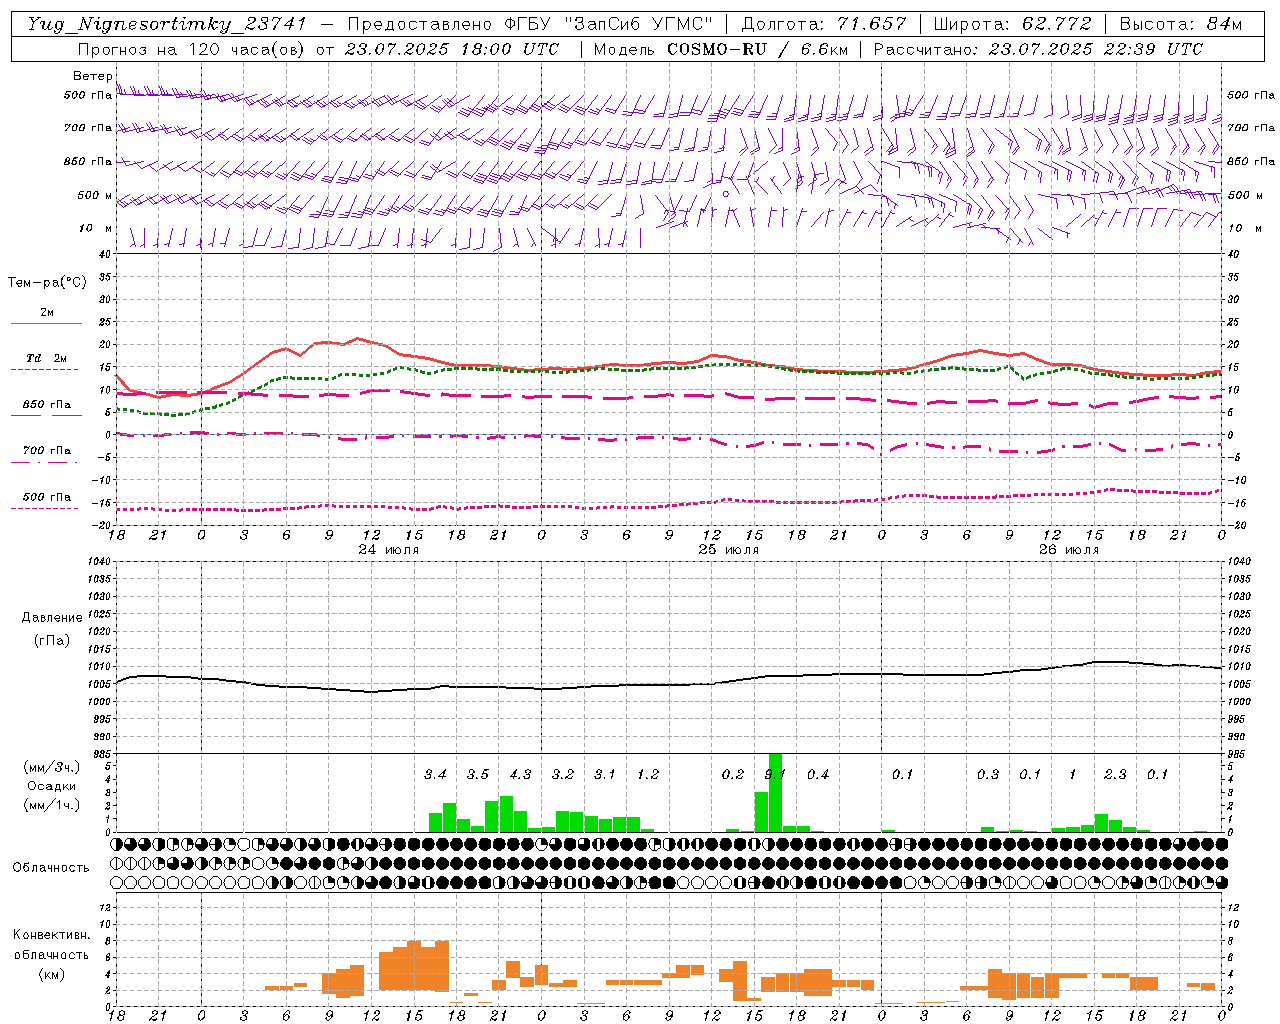Click the 1.2 three-hour precipitation total
The image size is (1280, 1024).
[x=648, y=774]
